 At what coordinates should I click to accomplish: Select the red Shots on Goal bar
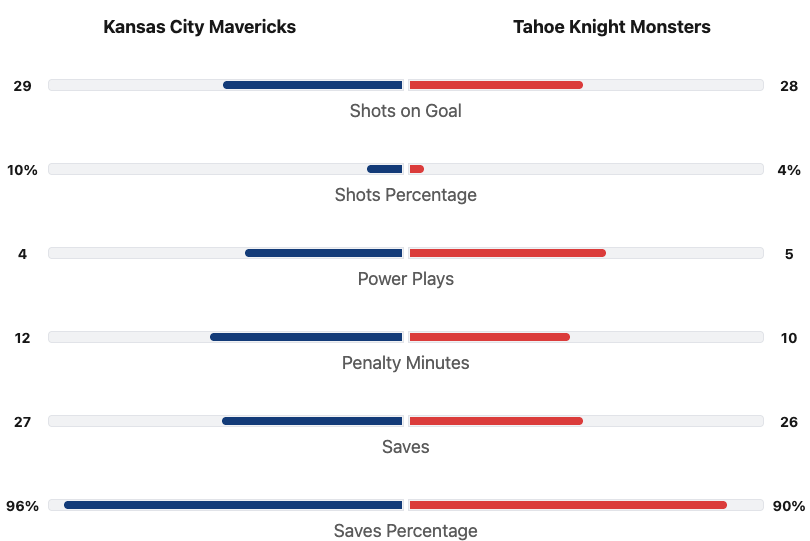coord(496,85)
